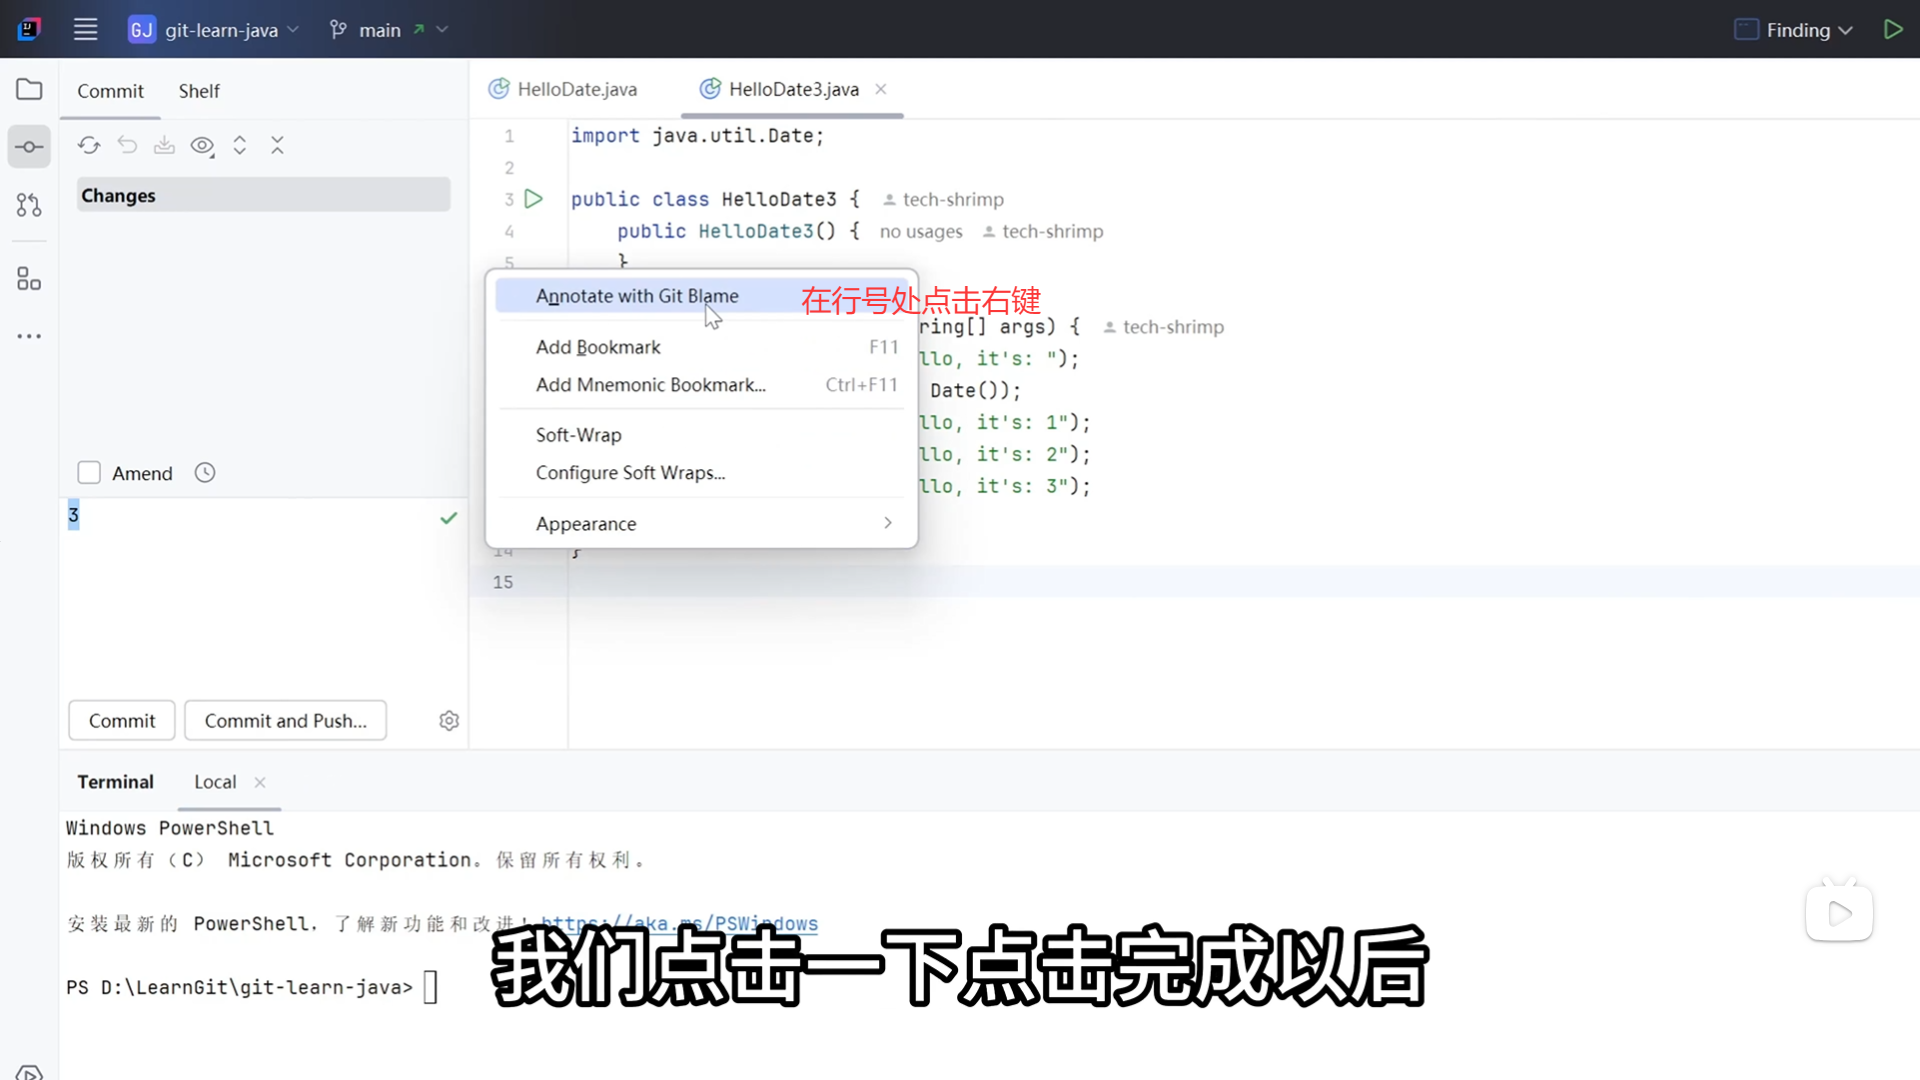The image size is (1920, 1080).
Task: Click the Shelve changes icon
Action: click(x=164, y=146)
